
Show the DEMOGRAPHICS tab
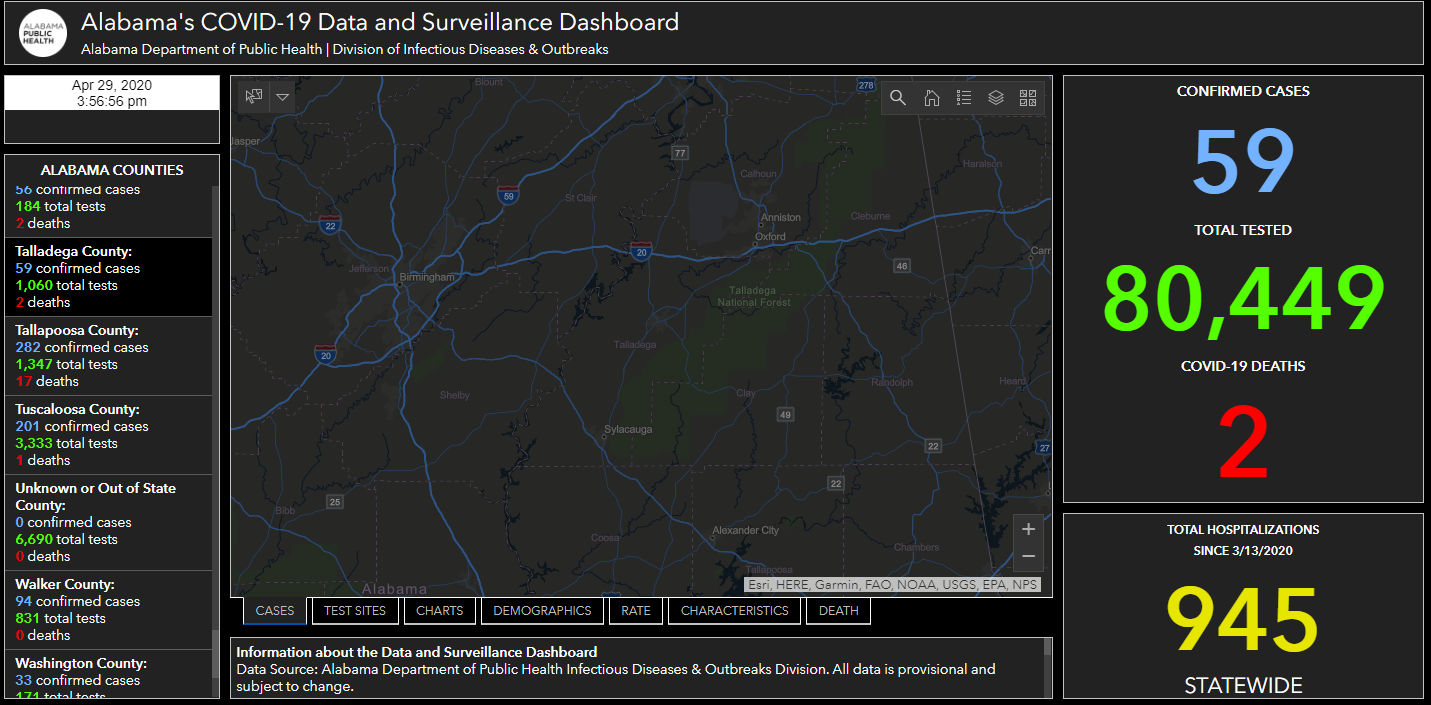click(x=542, y=611)
